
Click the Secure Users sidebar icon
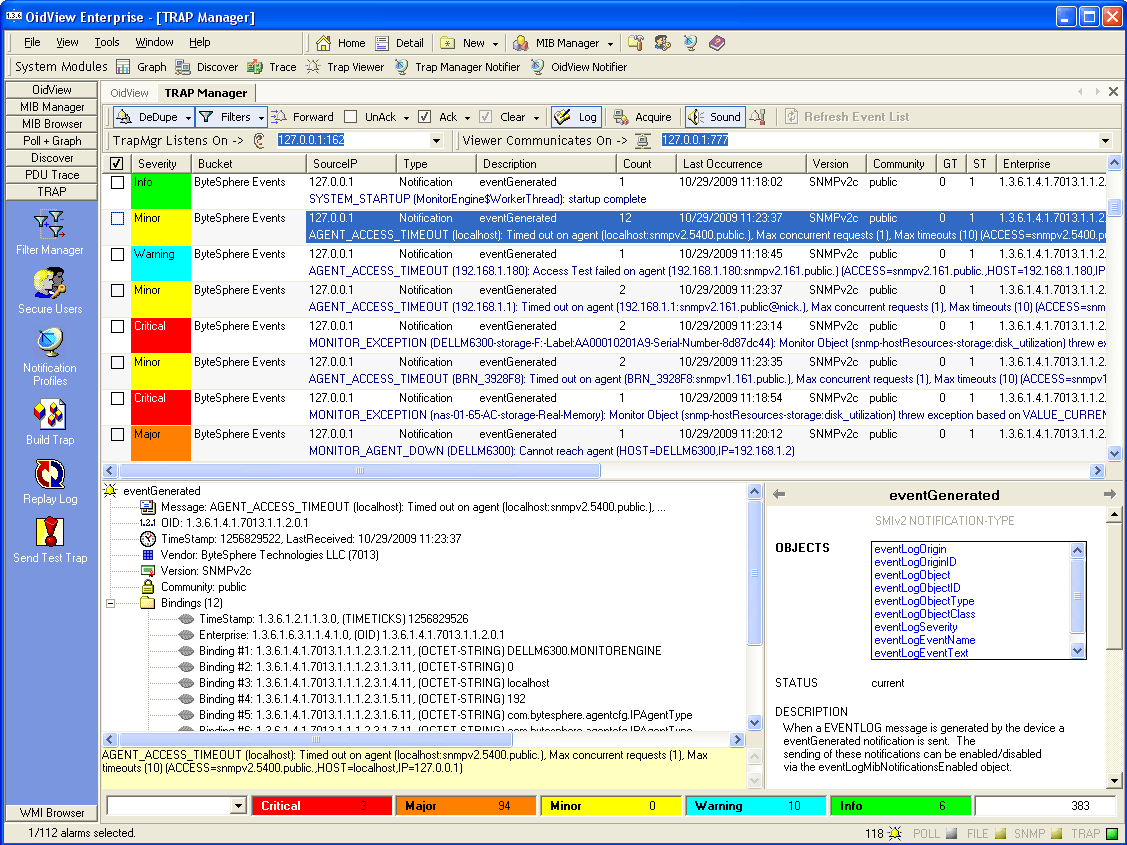[x=49, y=285]
